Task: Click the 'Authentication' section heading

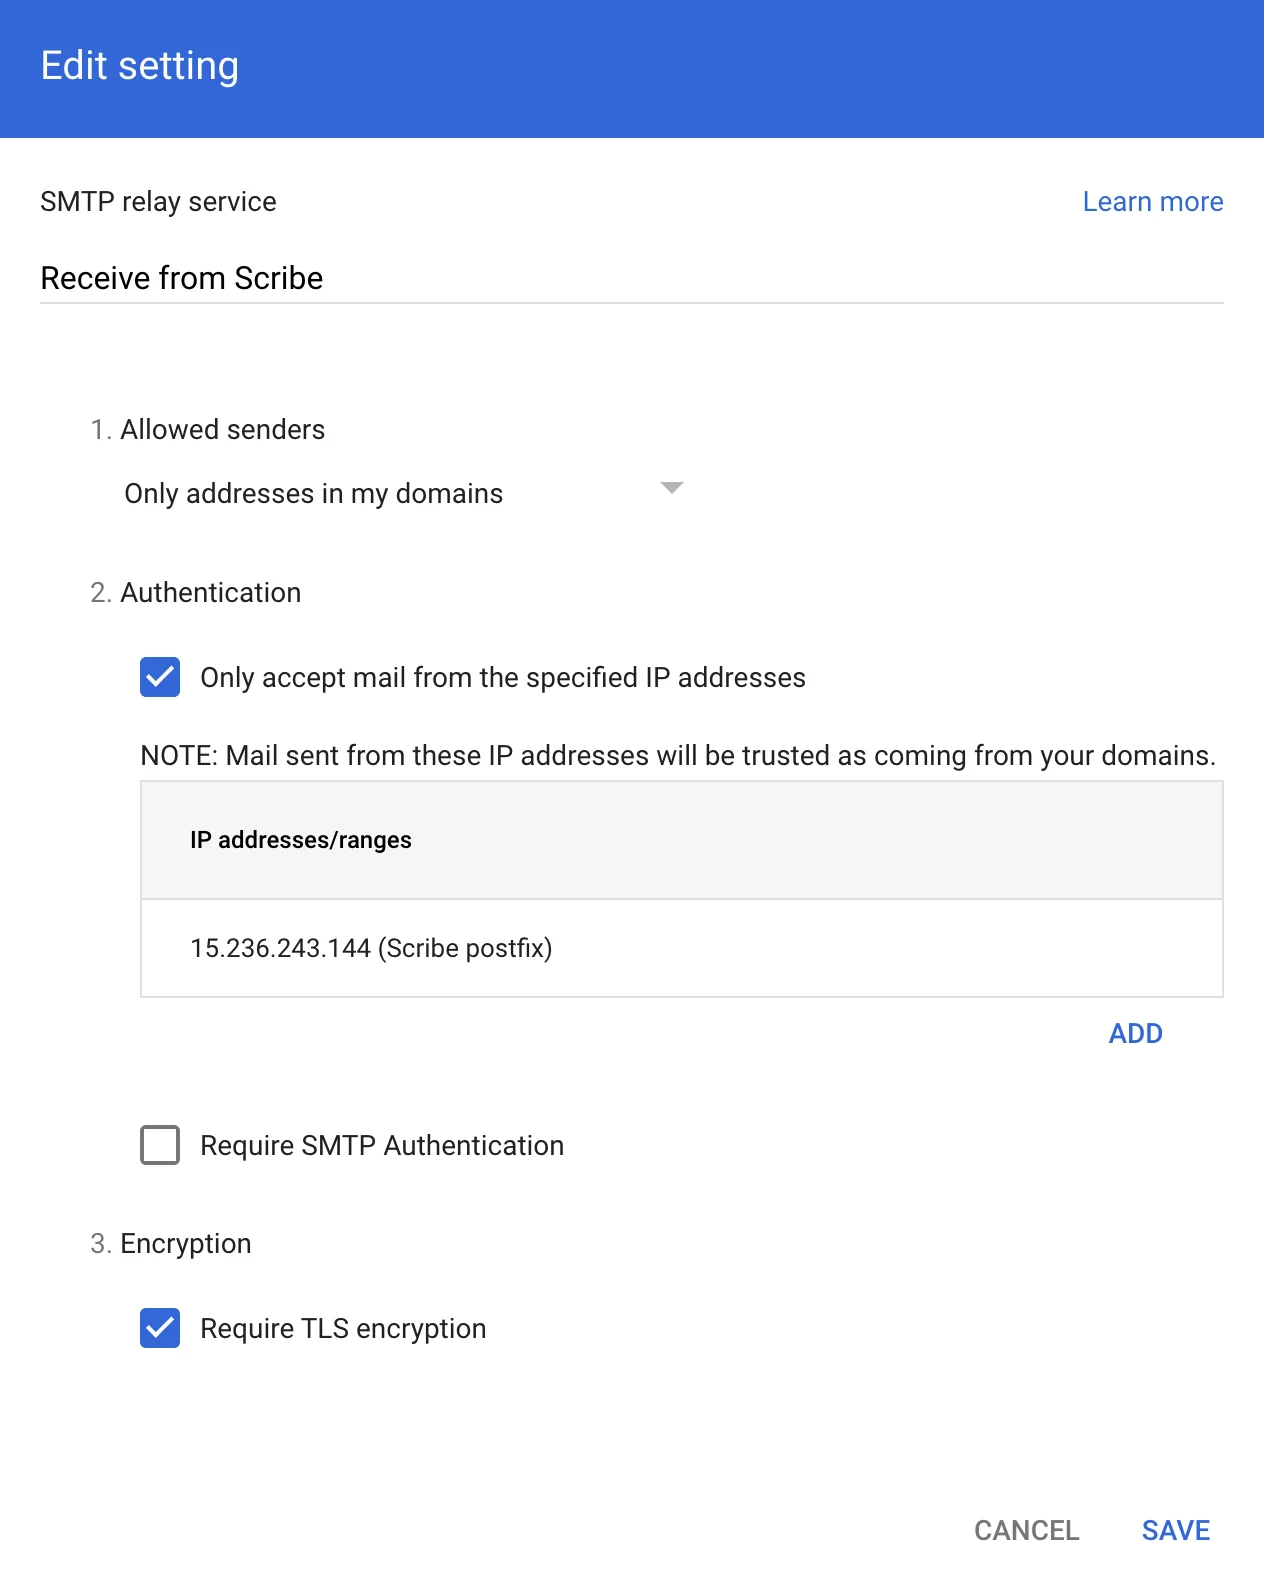Action: pos(210,593)
